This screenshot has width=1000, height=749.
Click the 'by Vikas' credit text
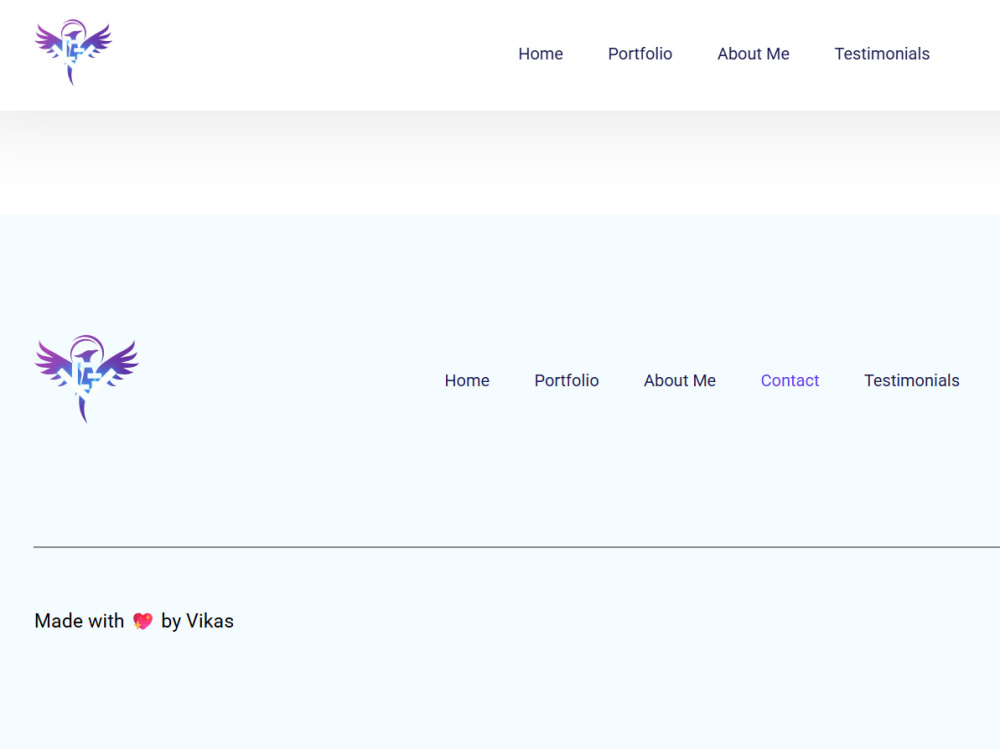197,621
